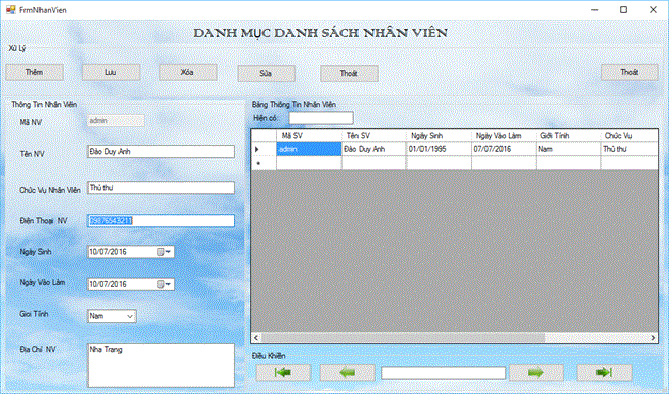Go to previous record with the left arrow

[x=347, y=373]
